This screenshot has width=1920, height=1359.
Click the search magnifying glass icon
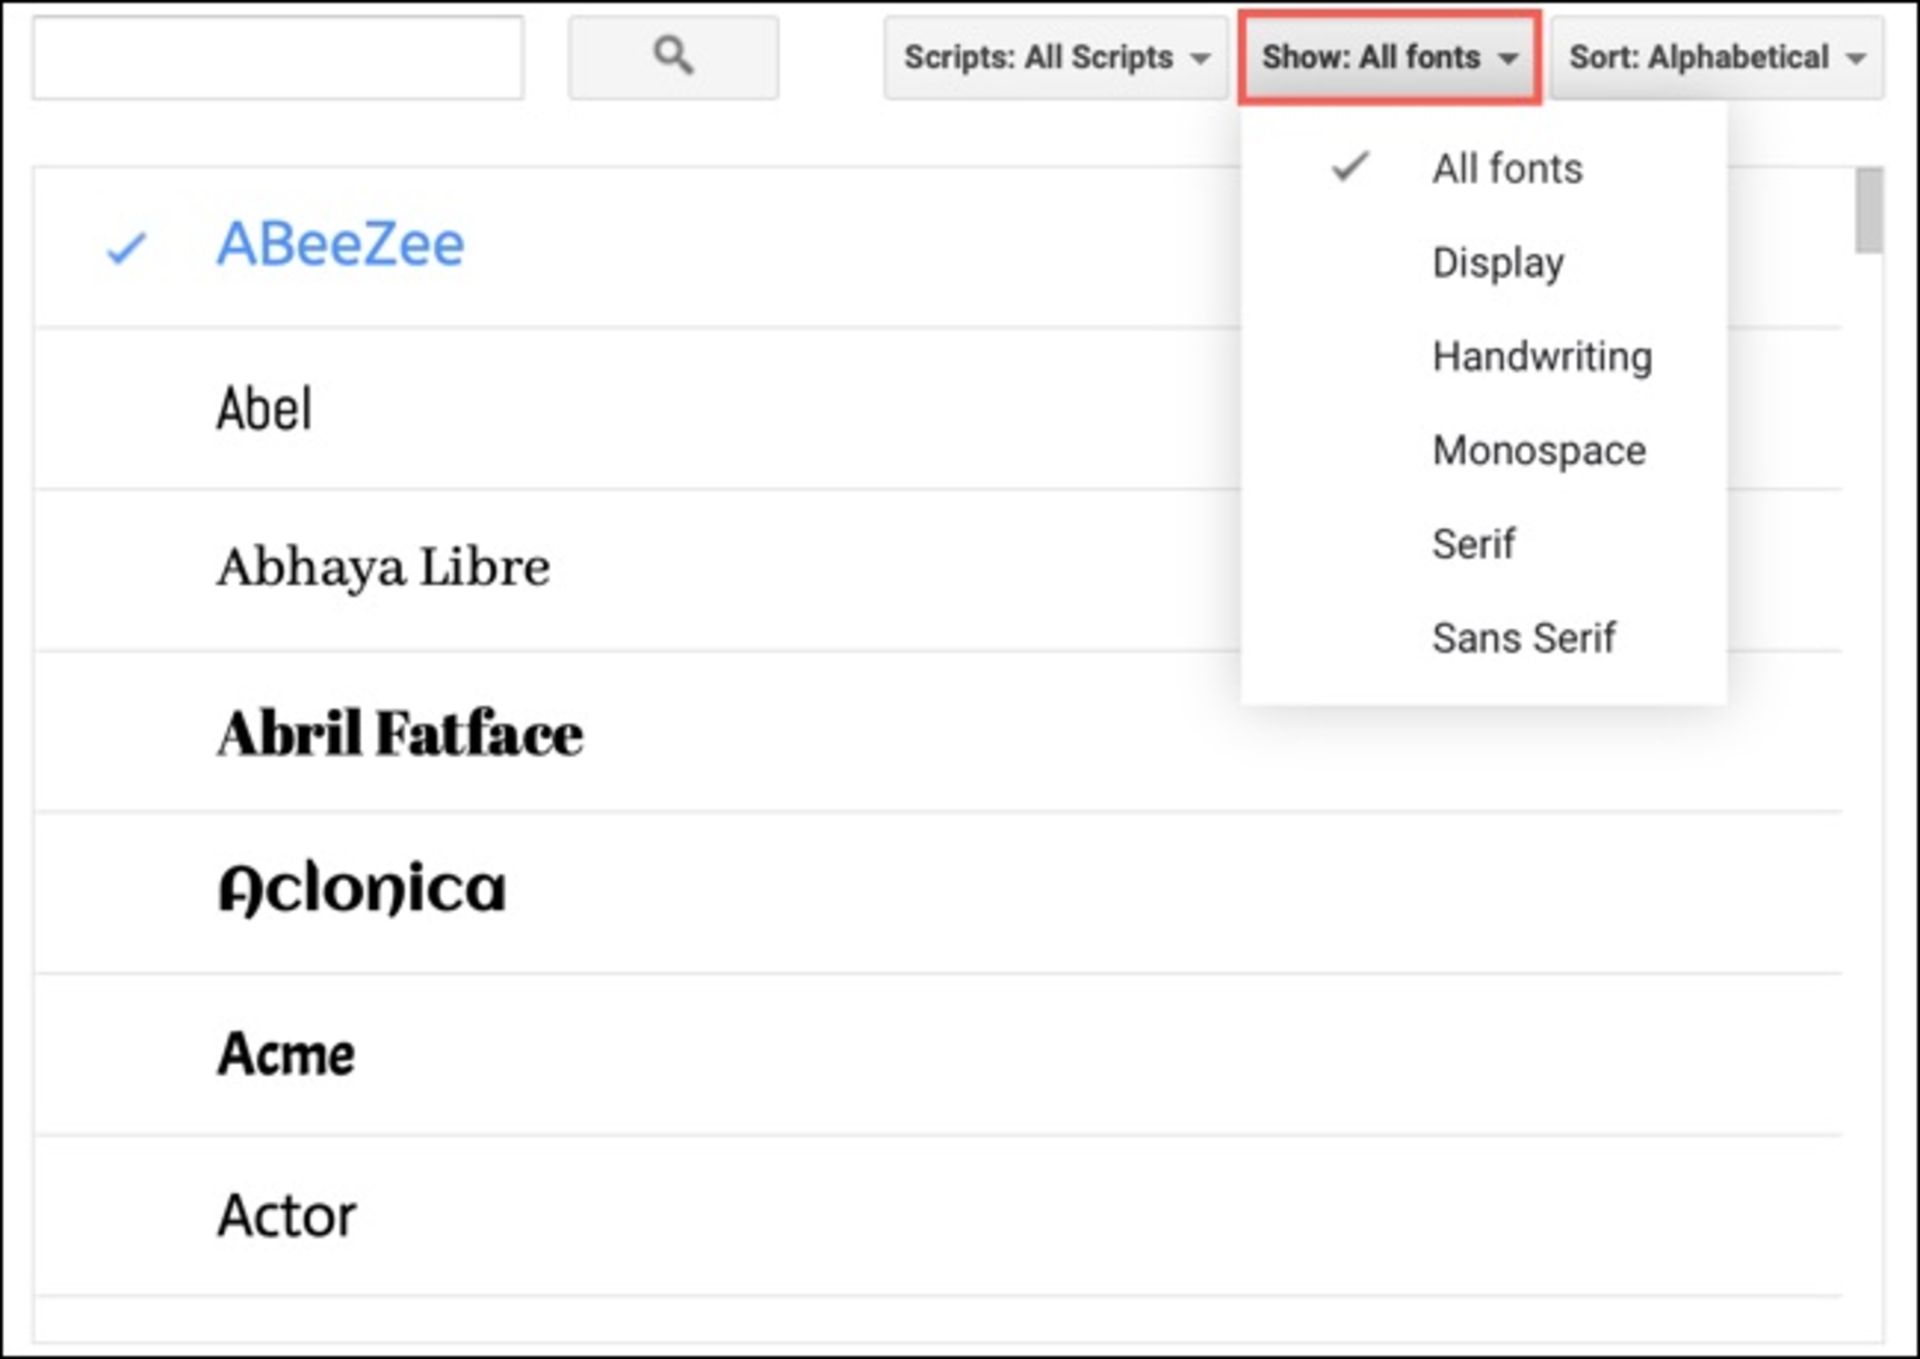tap(672, 57)
